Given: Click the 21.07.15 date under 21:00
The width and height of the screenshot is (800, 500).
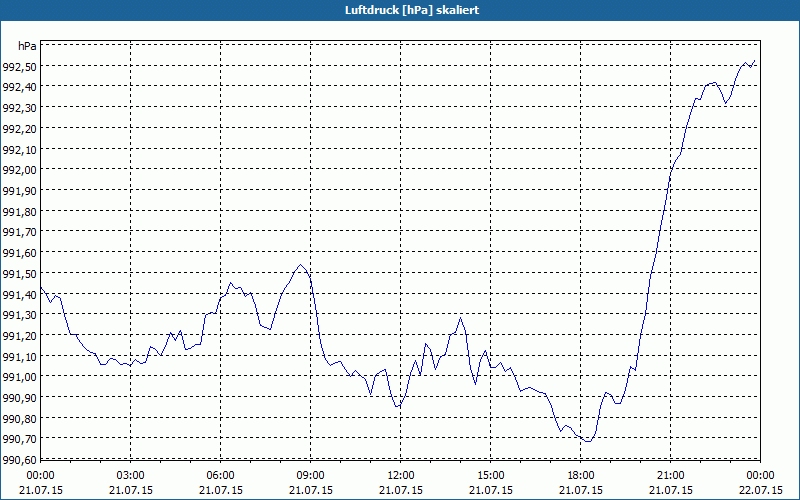Looking at the screenshot, I should (670, 490).
